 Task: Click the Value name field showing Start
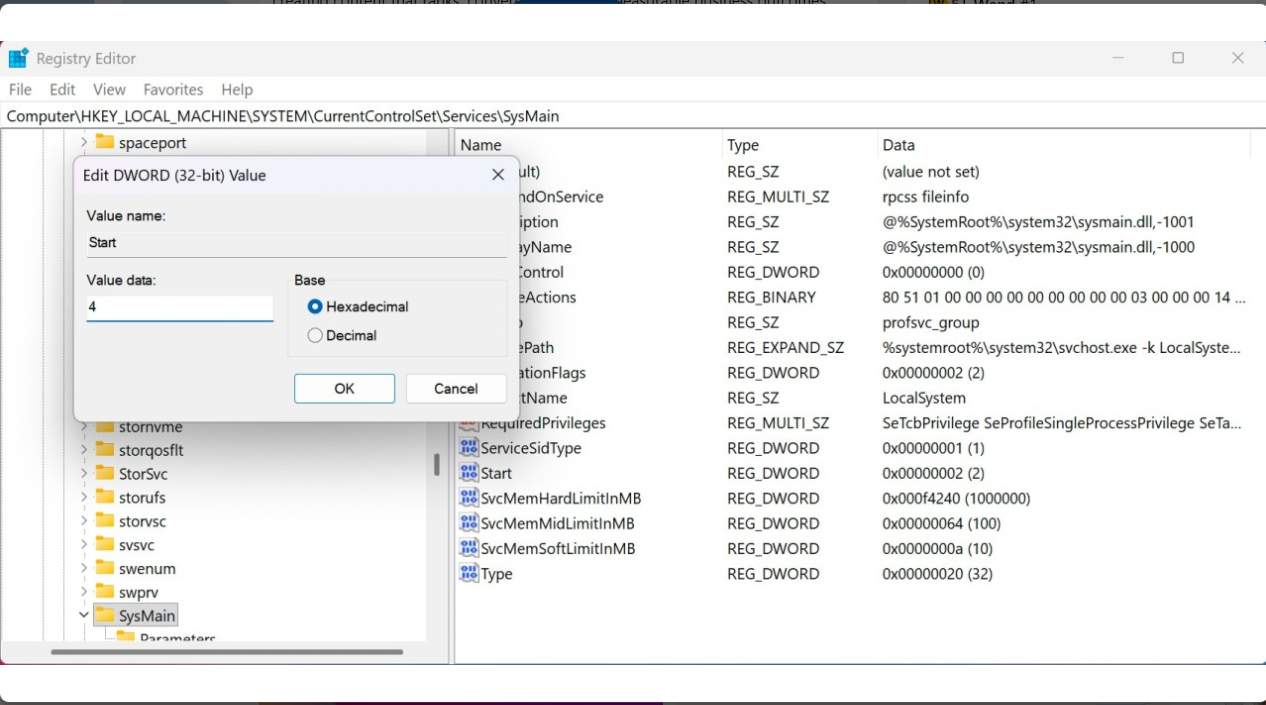[296, 243]
